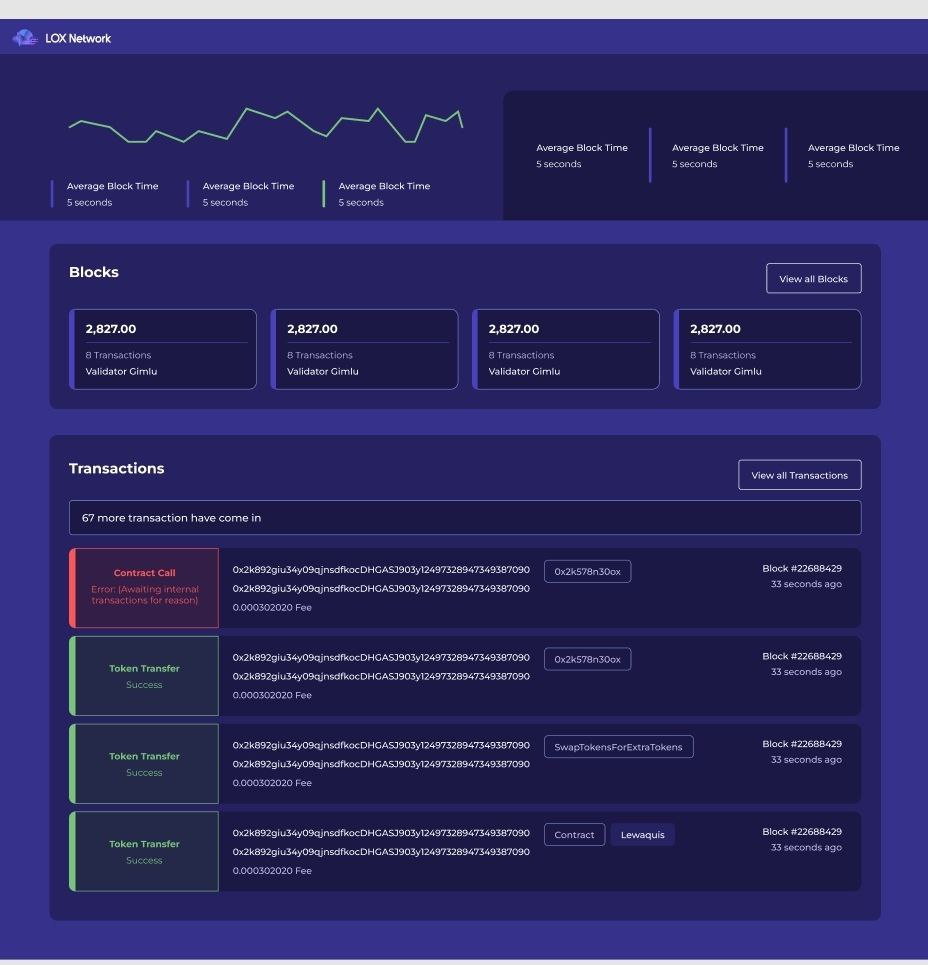Load the 67 new transactions banner
This screenshot has width=928, height=965.
[x=464, y=518]
